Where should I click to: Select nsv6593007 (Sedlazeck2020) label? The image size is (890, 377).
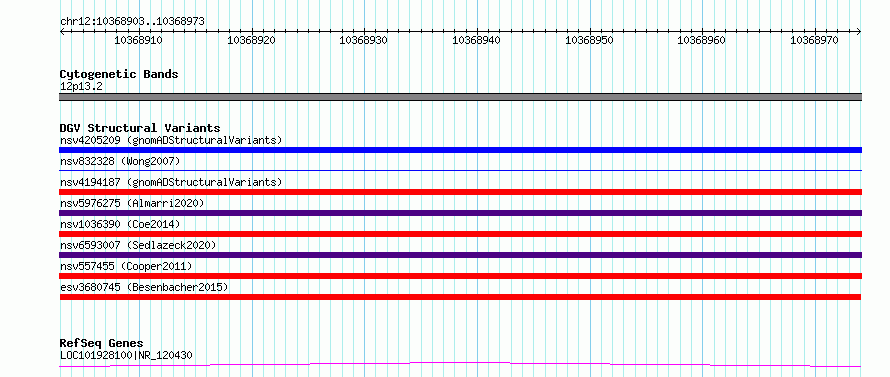pos(138,245)
